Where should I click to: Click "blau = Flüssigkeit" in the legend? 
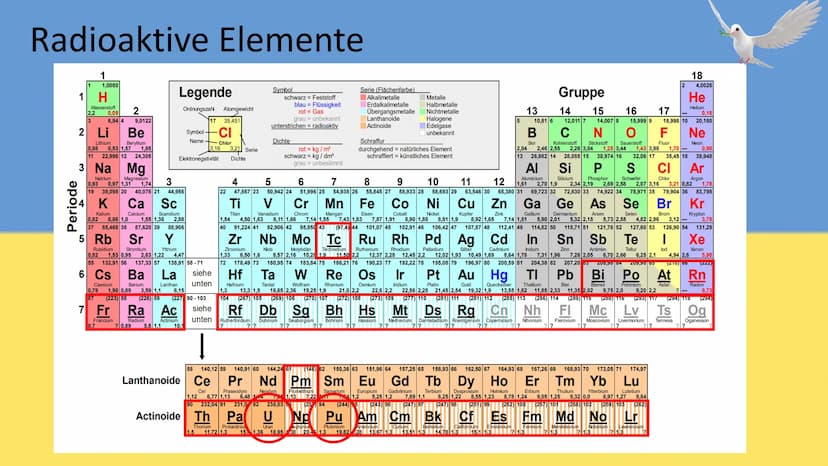tap(317, 105)
